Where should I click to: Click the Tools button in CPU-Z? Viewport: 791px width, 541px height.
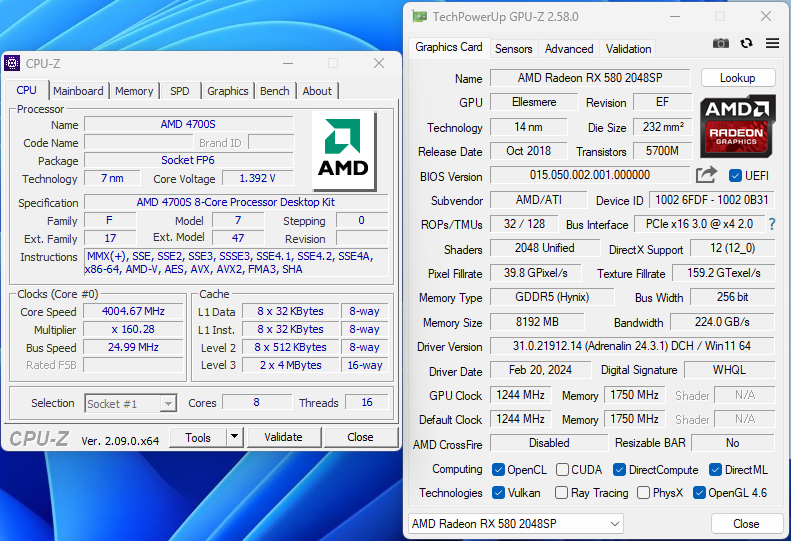(x=198, y=438)
